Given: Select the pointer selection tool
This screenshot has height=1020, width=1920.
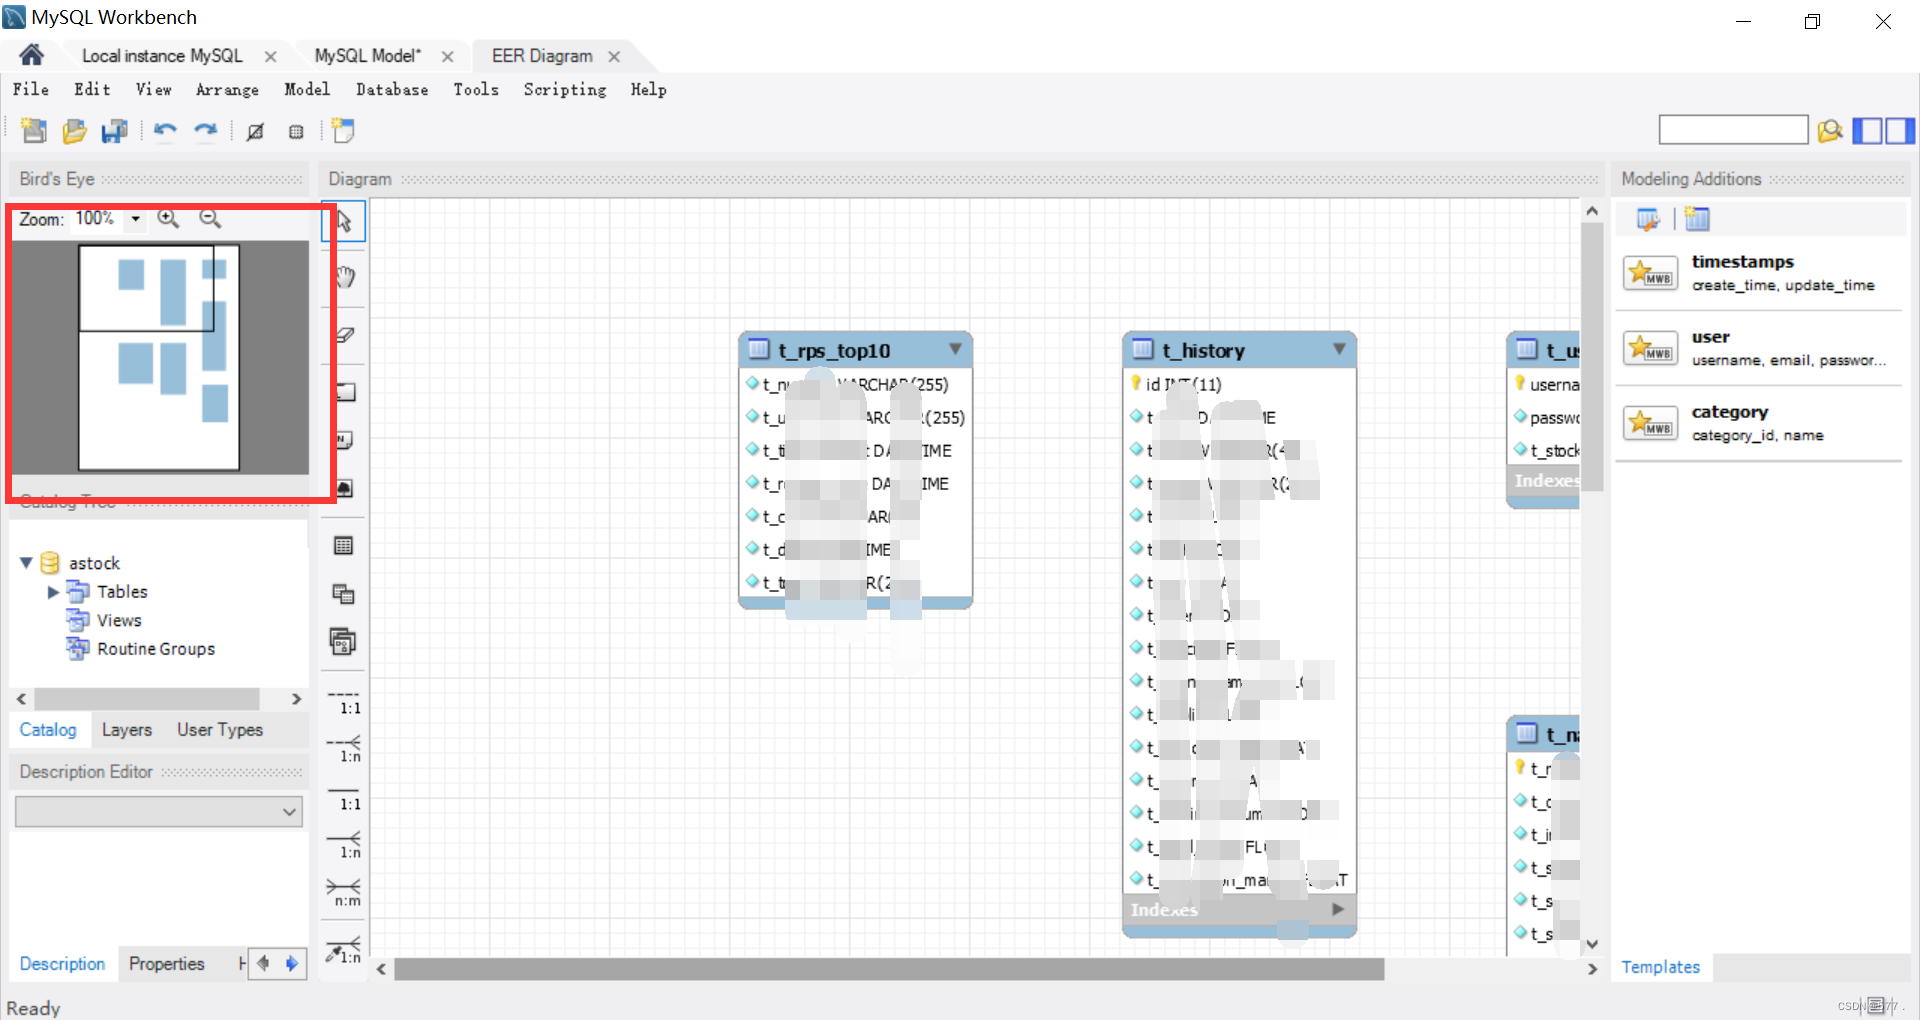Looking at the screenshot, I should pos(344,221).
